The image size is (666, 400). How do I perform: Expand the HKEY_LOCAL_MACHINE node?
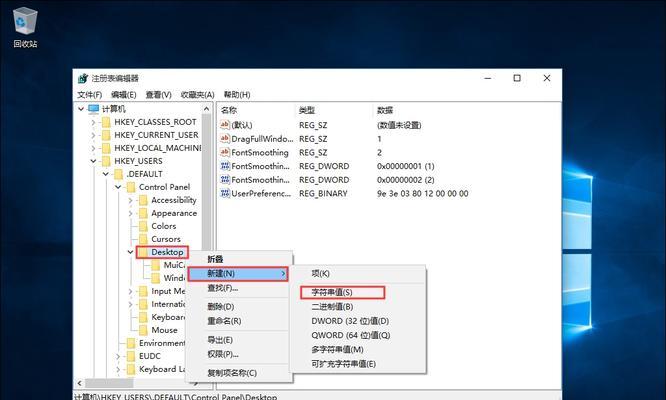[93, 148]
